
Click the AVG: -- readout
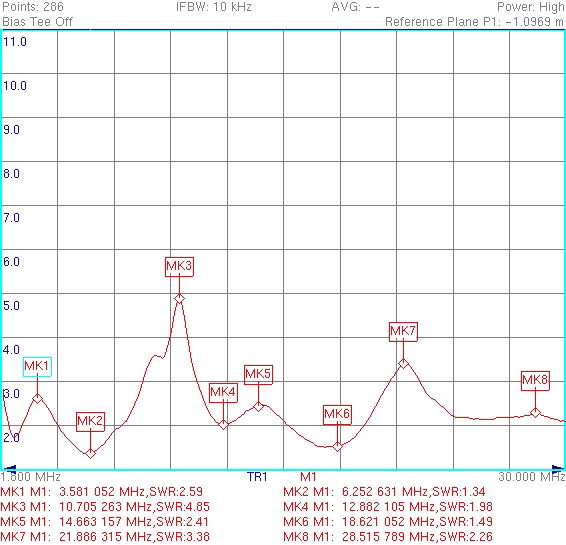[355, 6]
